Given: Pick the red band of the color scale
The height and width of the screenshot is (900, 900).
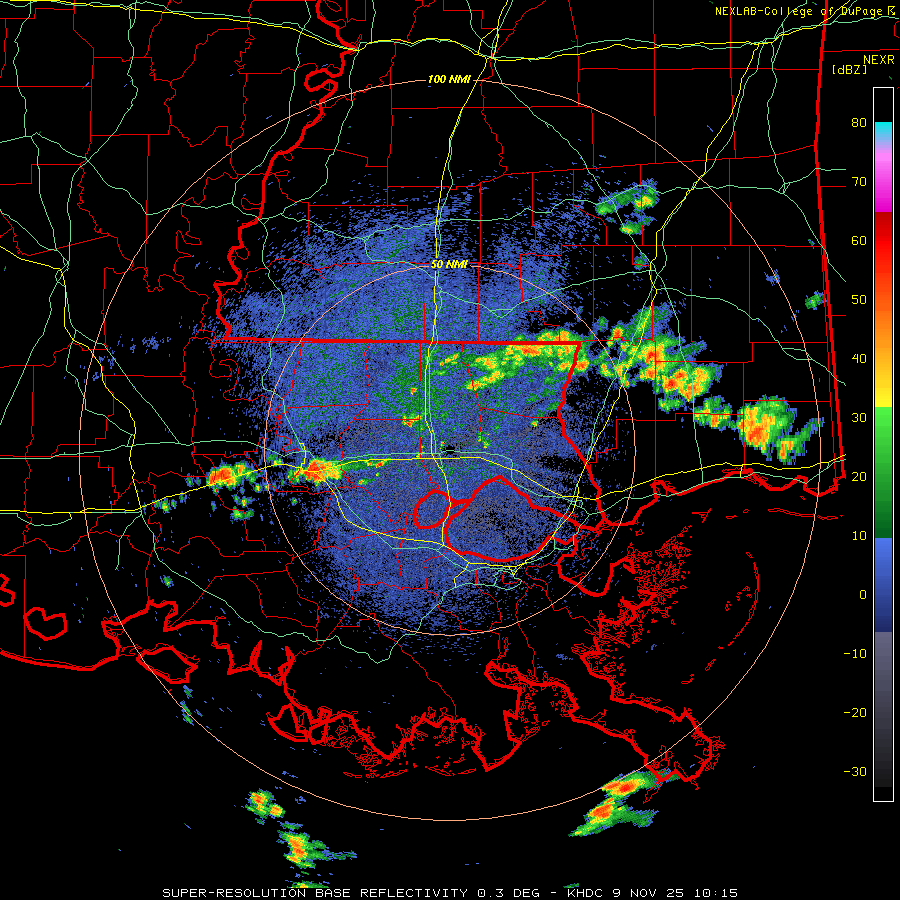Looking at the screenshot, I should pos(883,241).
